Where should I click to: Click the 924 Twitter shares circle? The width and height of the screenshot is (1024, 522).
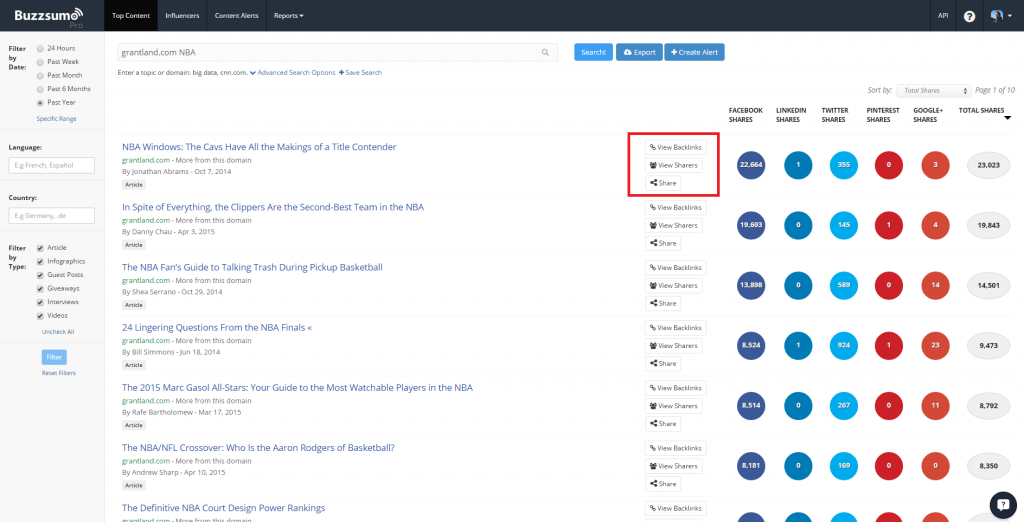pos(844,346)
